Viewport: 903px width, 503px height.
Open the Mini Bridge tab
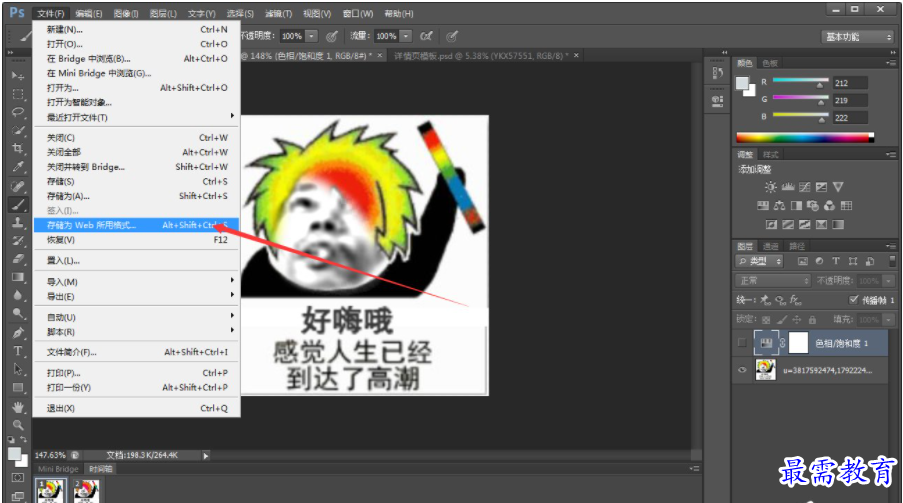(58, 469)
